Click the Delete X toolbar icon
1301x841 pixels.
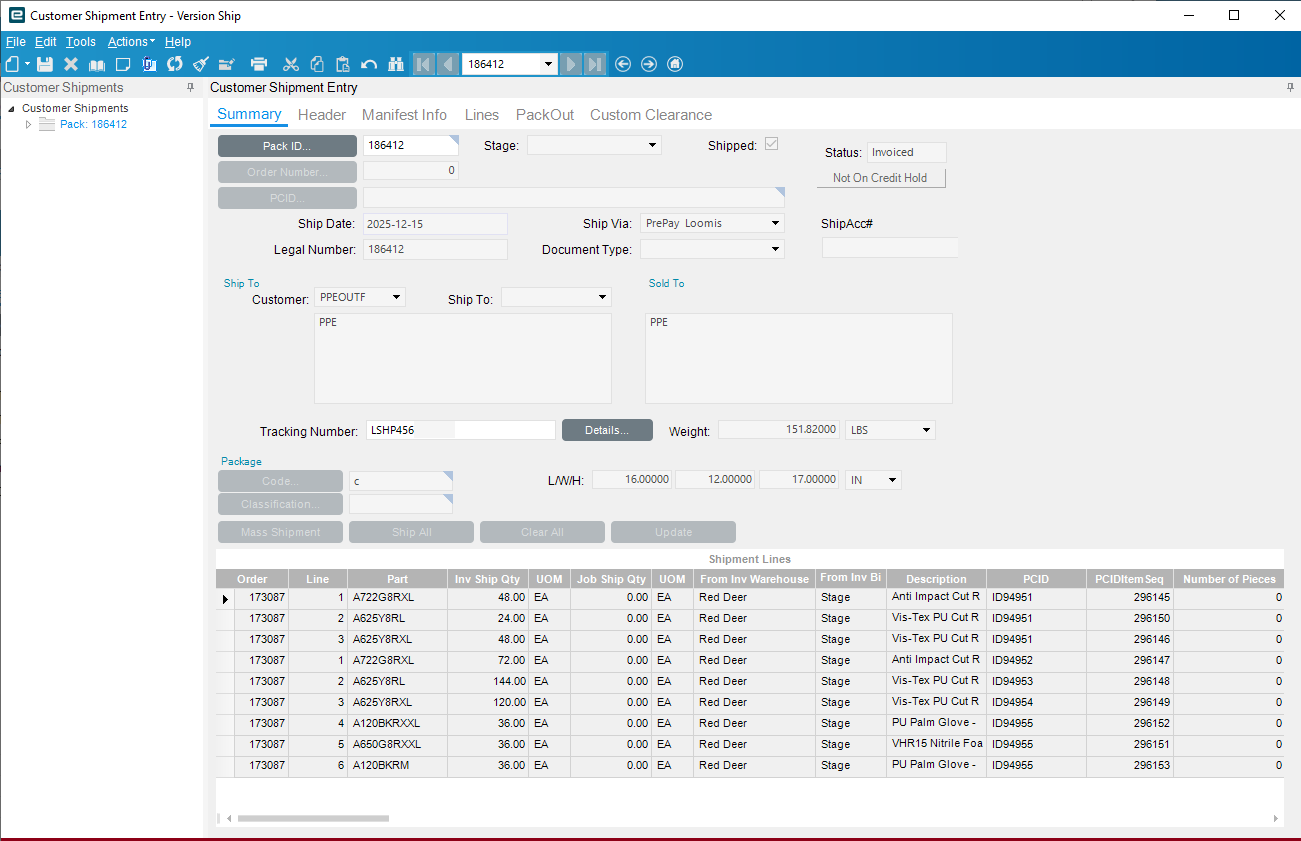(x=71, y=64)
